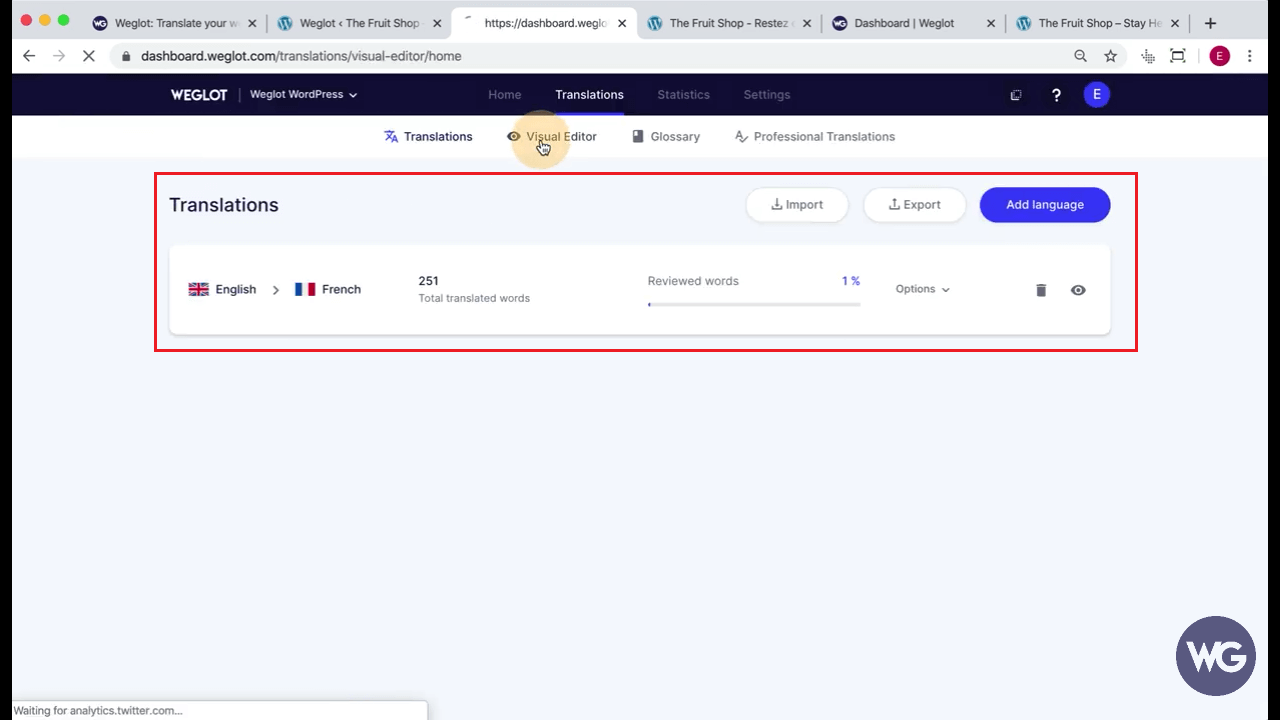Screen dimensions: 1280x720
Task: Stop page loading with the X button
Action: pyautogui.click(x=89, y=56)
